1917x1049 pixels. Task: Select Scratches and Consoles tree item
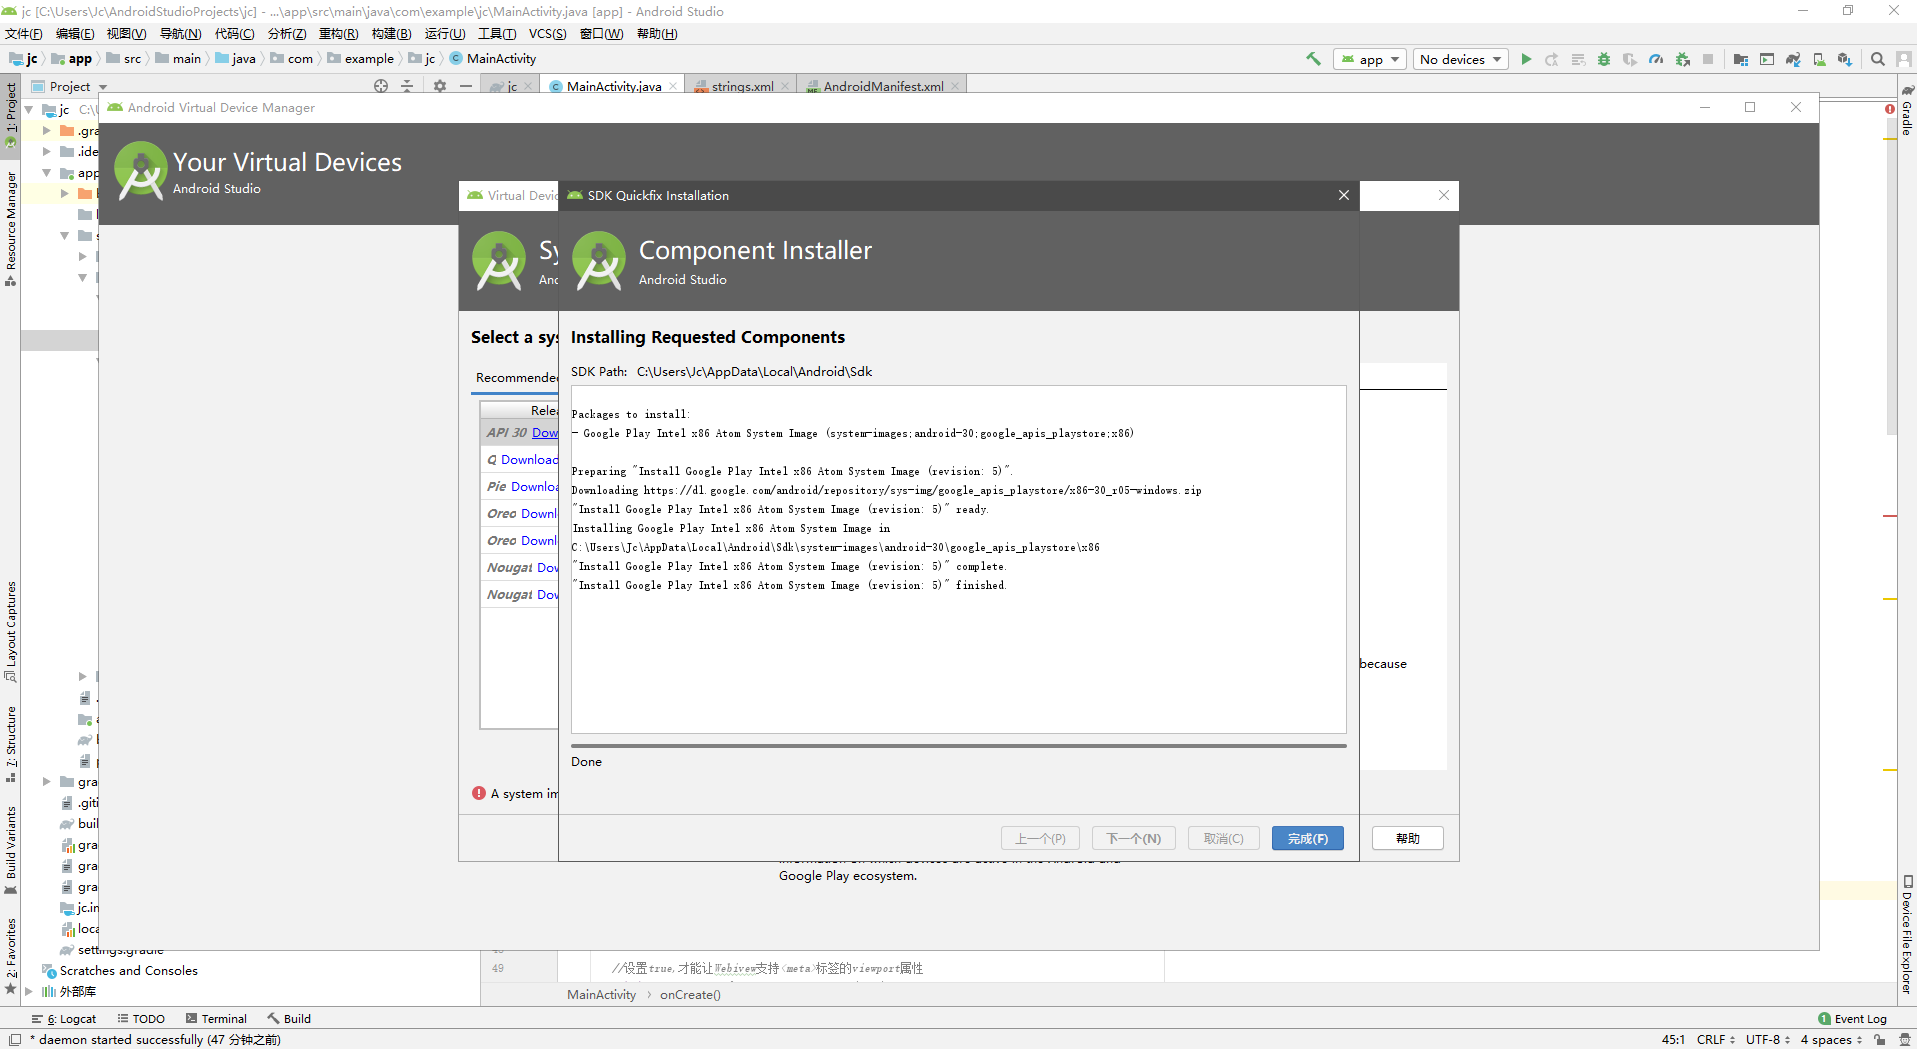click(x=120, y=970)
